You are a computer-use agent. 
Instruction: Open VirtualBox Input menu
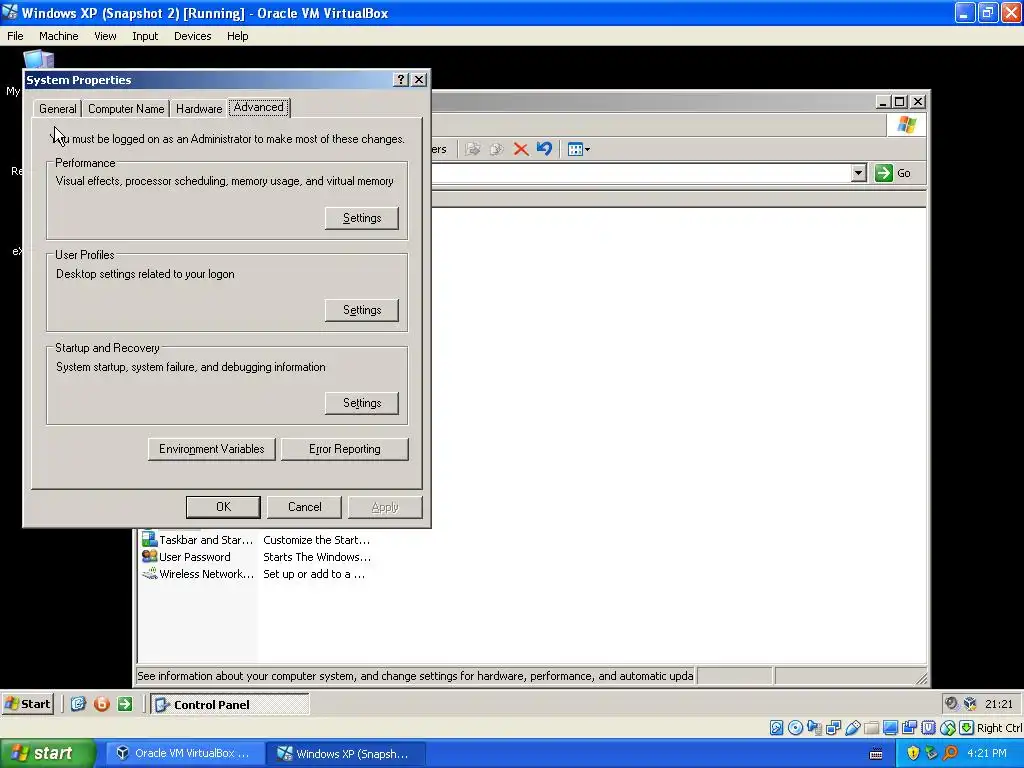[x=145, y=36]
